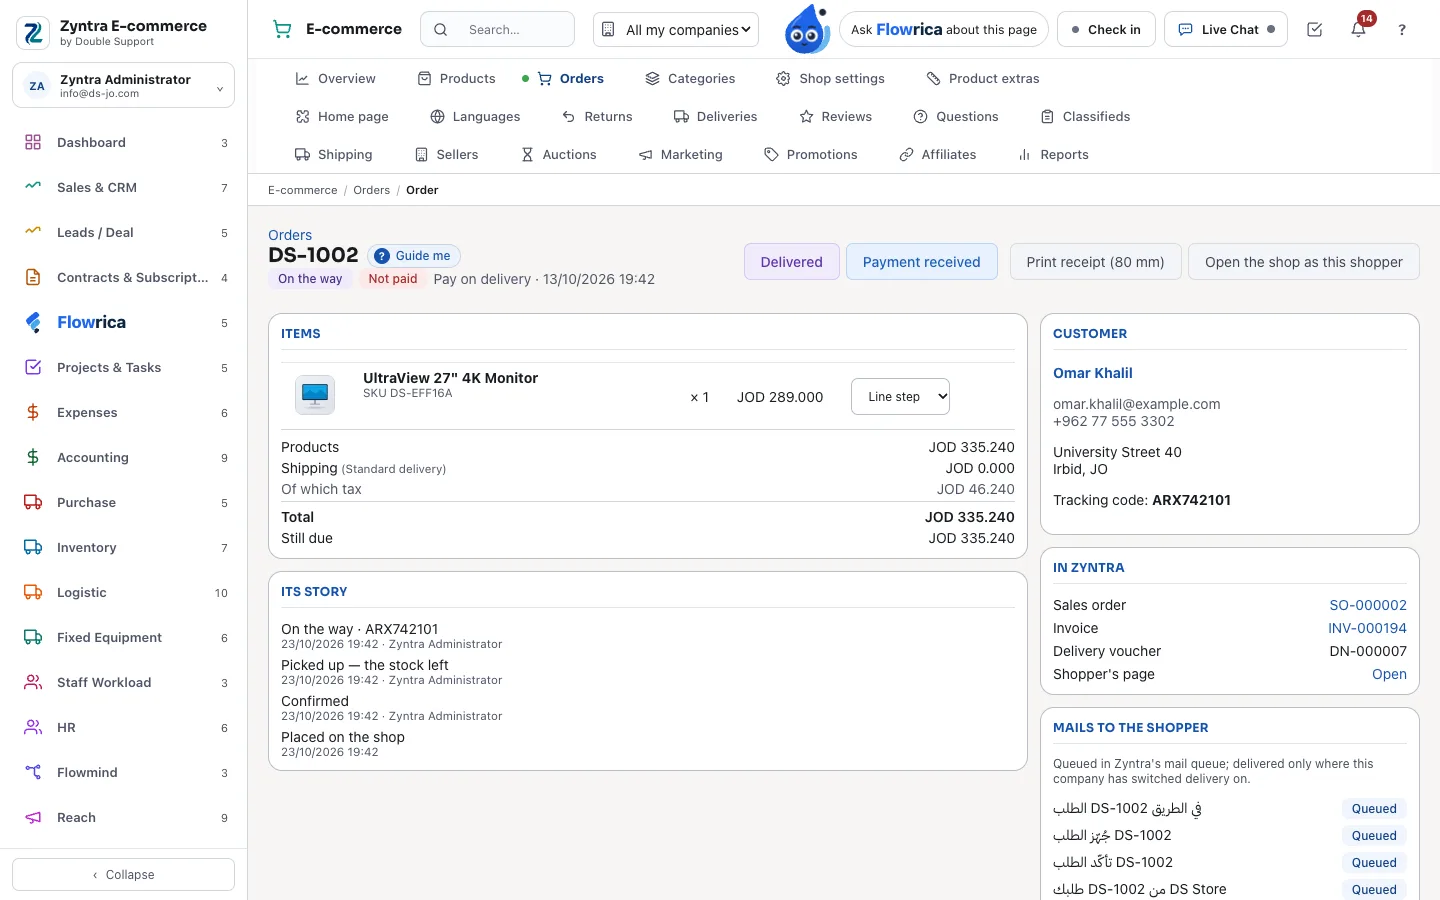Mark the order as Delivered
Screen dimensions: 1440x900
pos(791,262)
